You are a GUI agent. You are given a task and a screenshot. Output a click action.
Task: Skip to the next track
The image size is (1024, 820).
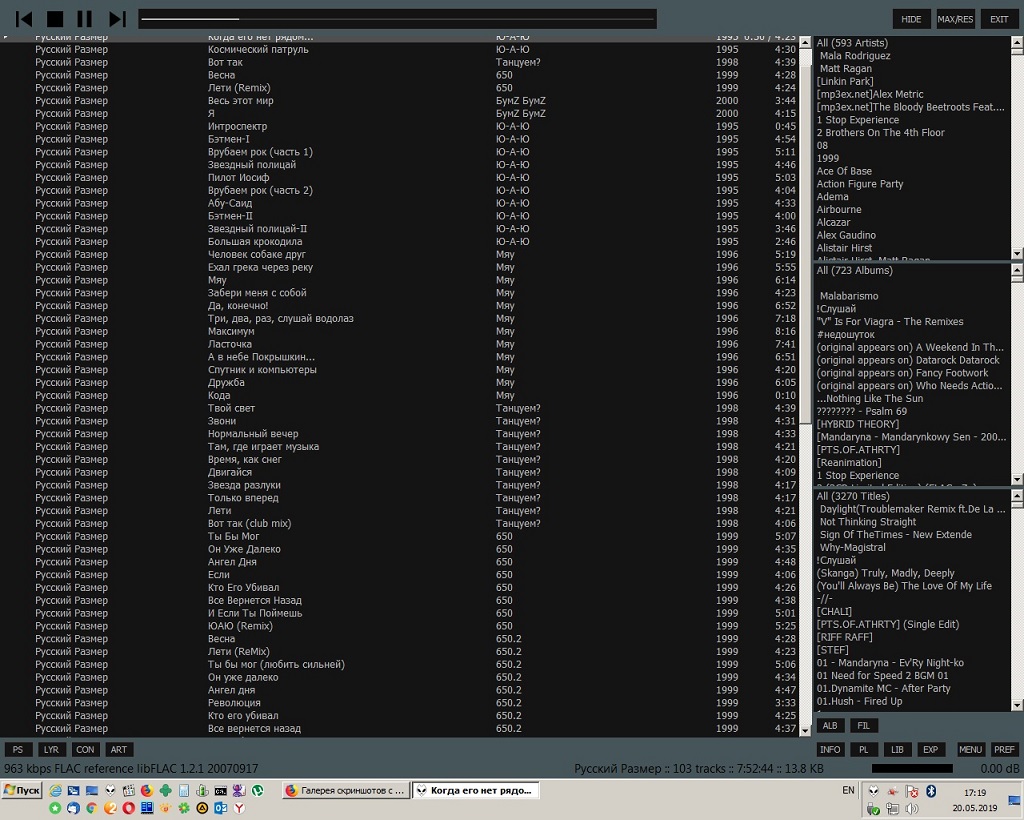point(117,19)
